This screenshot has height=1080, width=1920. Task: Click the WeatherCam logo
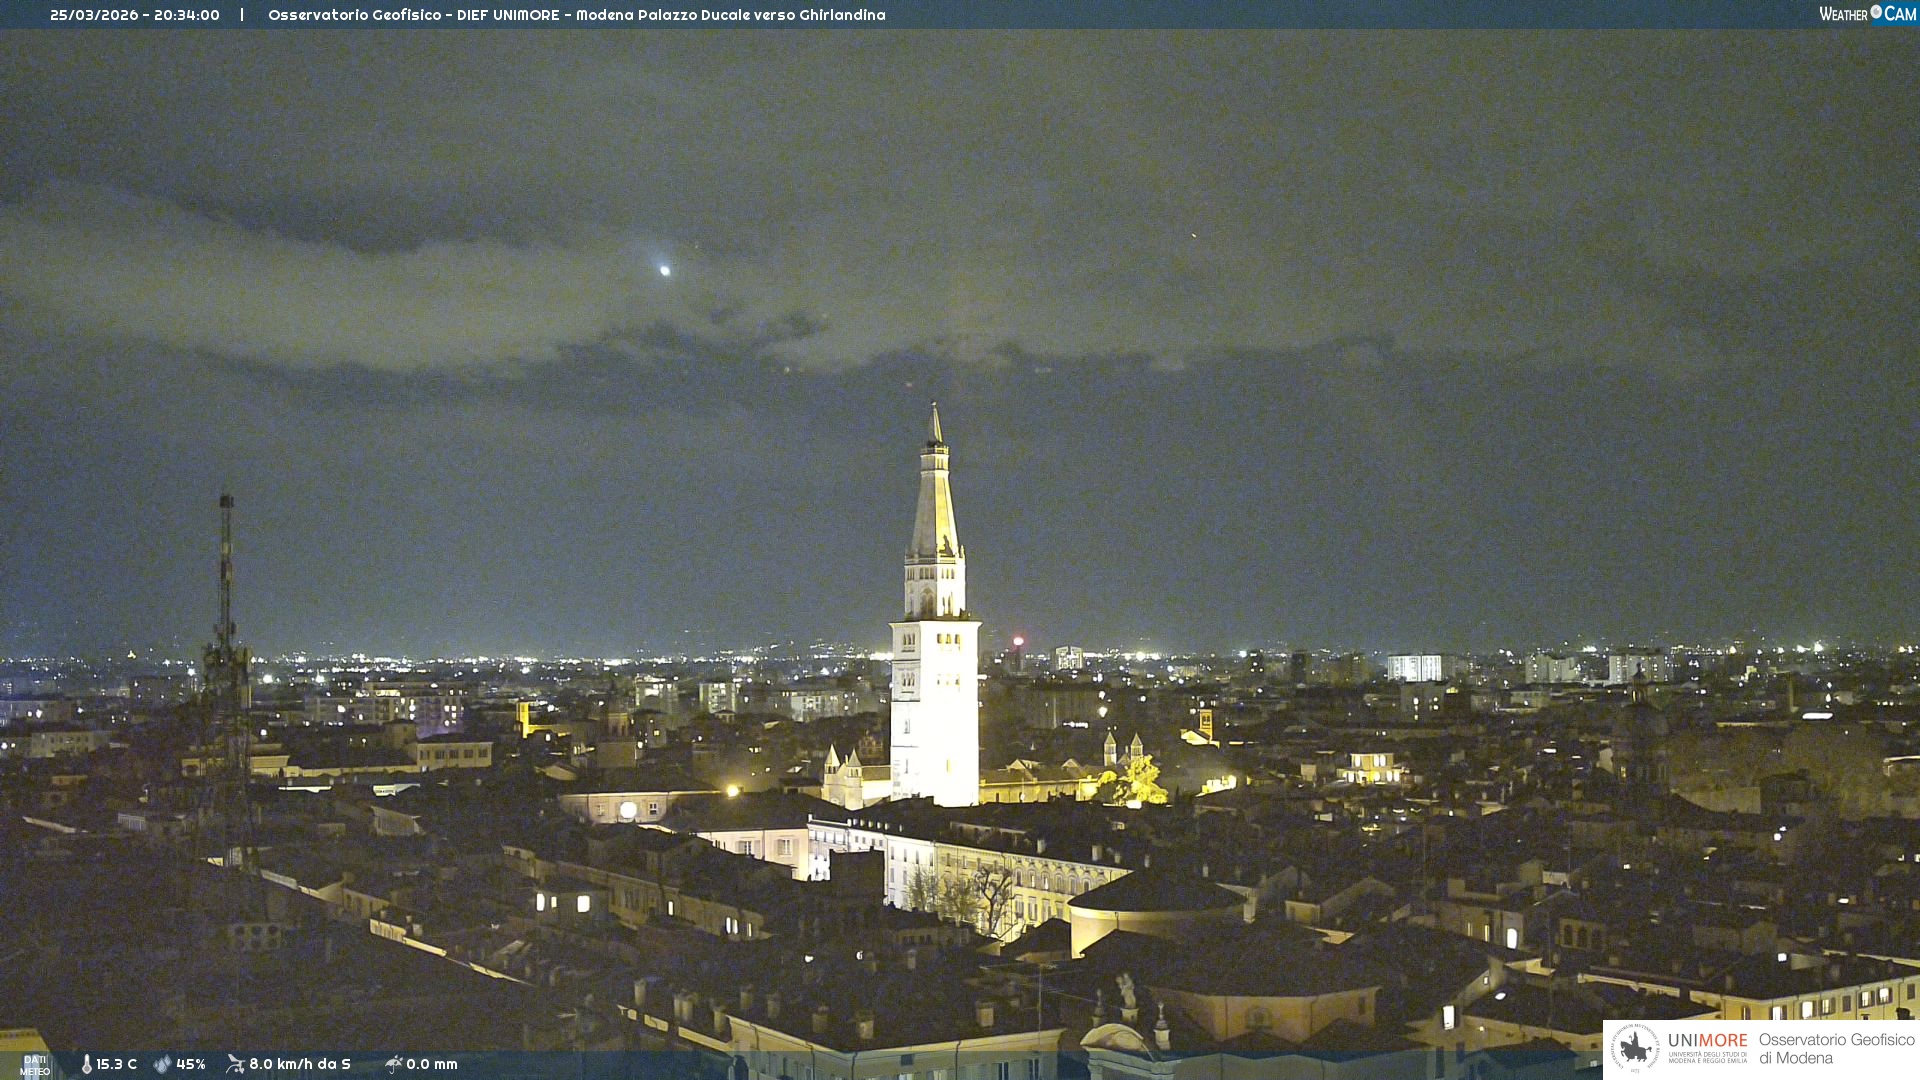(x=1866, y=14)
